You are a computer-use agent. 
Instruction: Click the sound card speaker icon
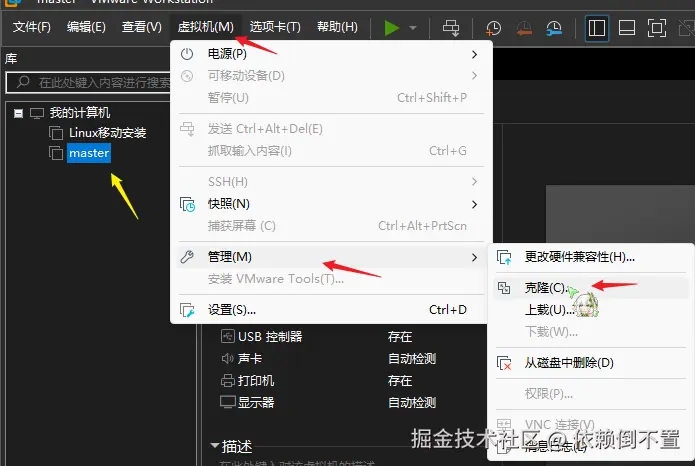tap(227, 358)
